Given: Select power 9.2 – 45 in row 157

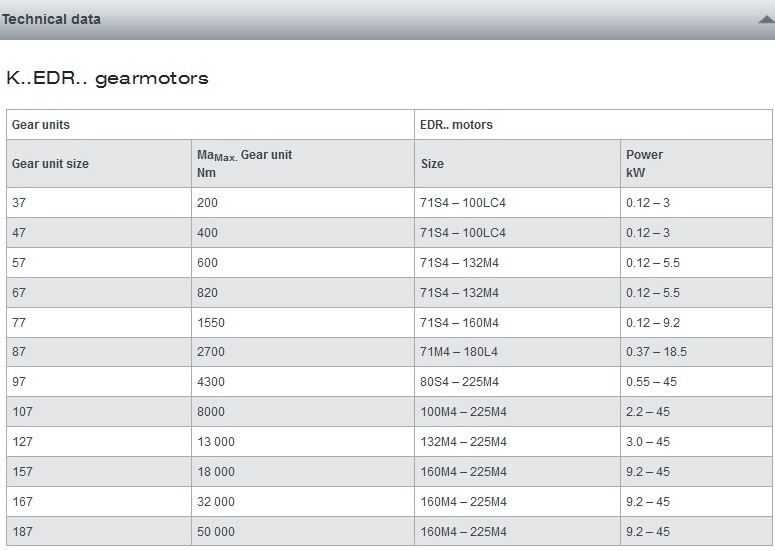Looking at the screenshot, I should [696, 471].
